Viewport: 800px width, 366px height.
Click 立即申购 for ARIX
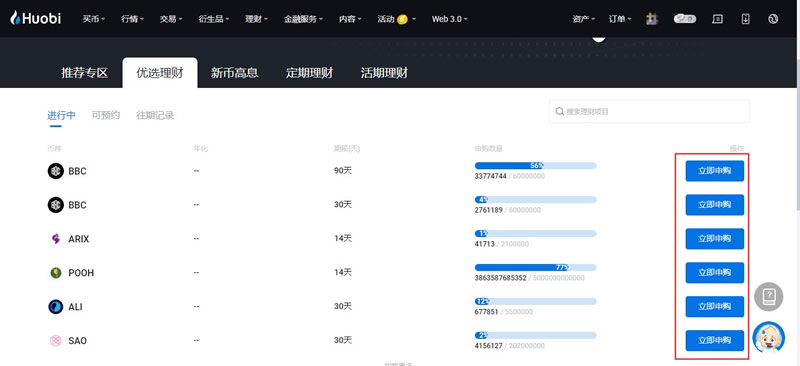tap(714, 238)
